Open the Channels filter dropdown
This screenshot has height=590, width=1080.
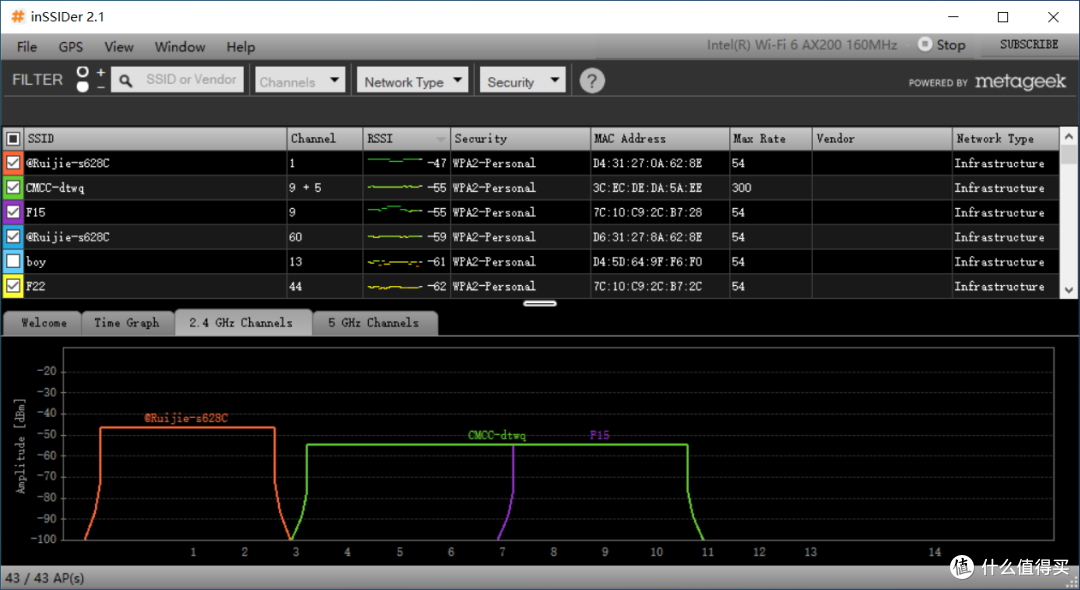[x=300, y=81]
